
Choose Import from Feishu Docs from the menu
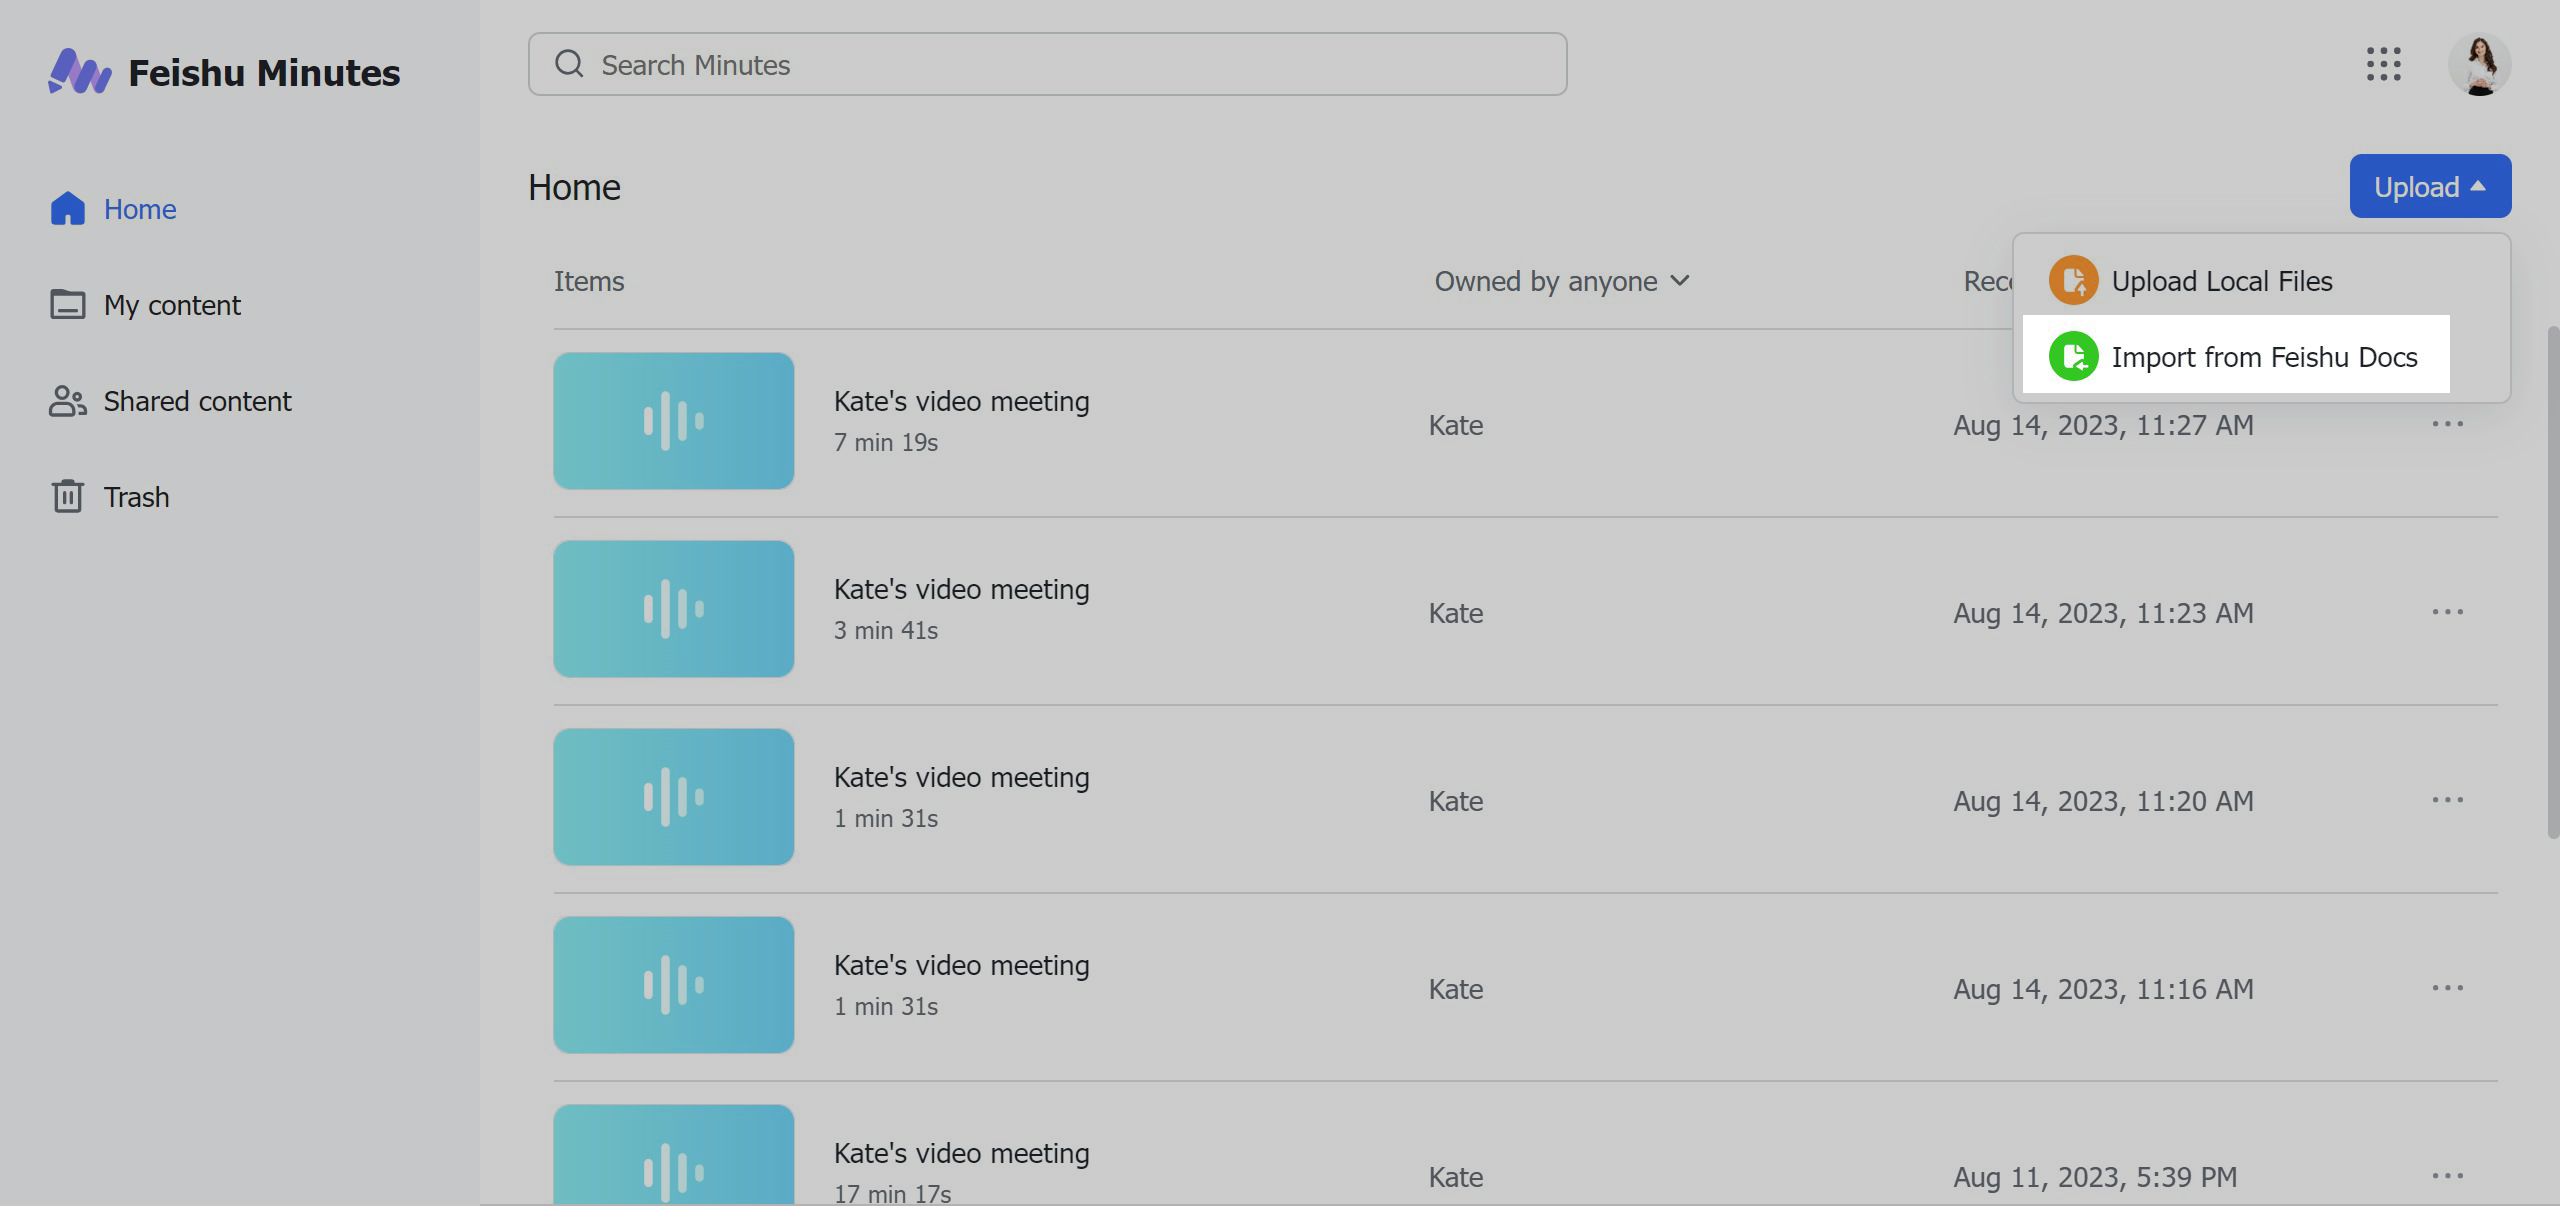(2264, 356)
